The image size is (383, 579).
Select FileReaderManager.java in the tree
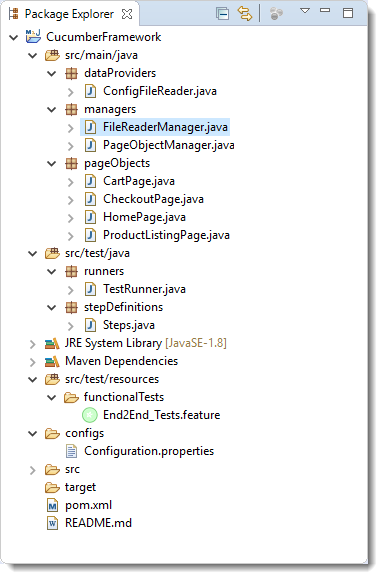(165, 127)
